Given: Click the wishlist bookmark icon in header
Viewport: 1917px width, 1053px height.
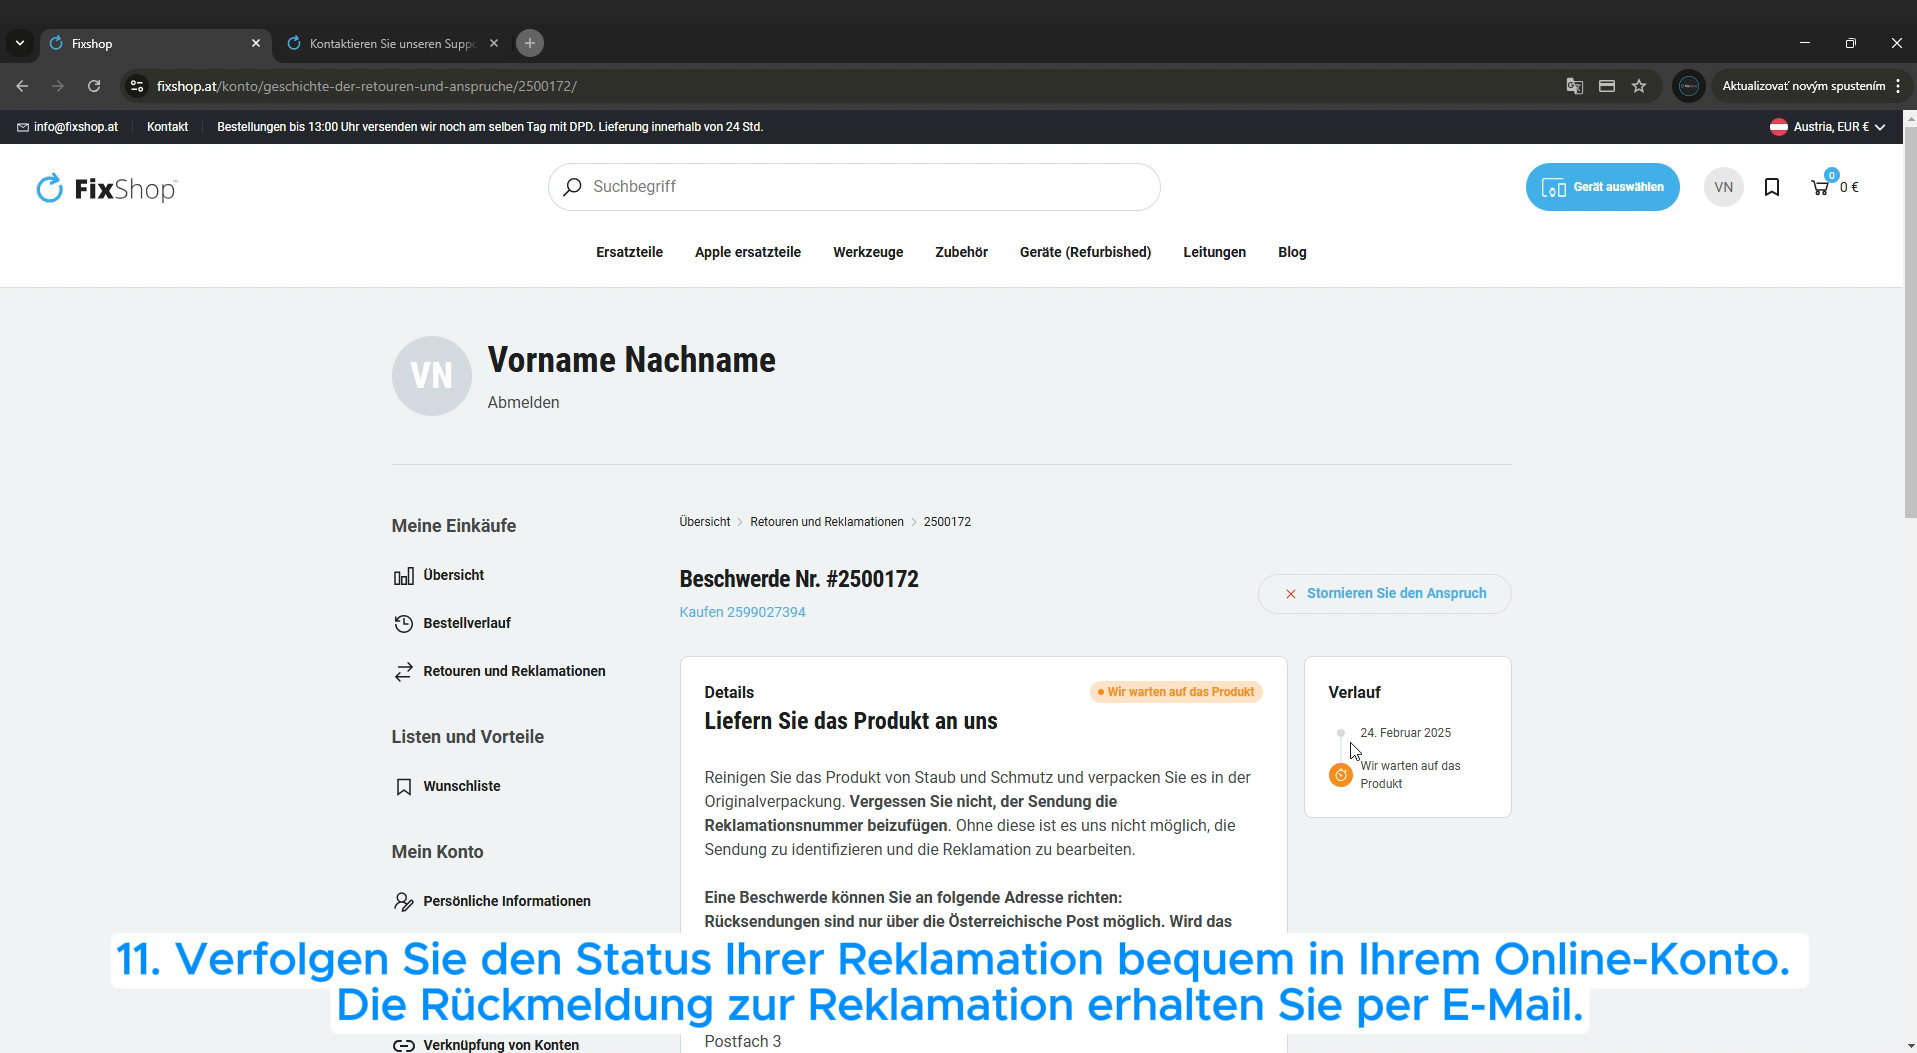Looking at the screenshot, I should click(x=1771, y=187).
